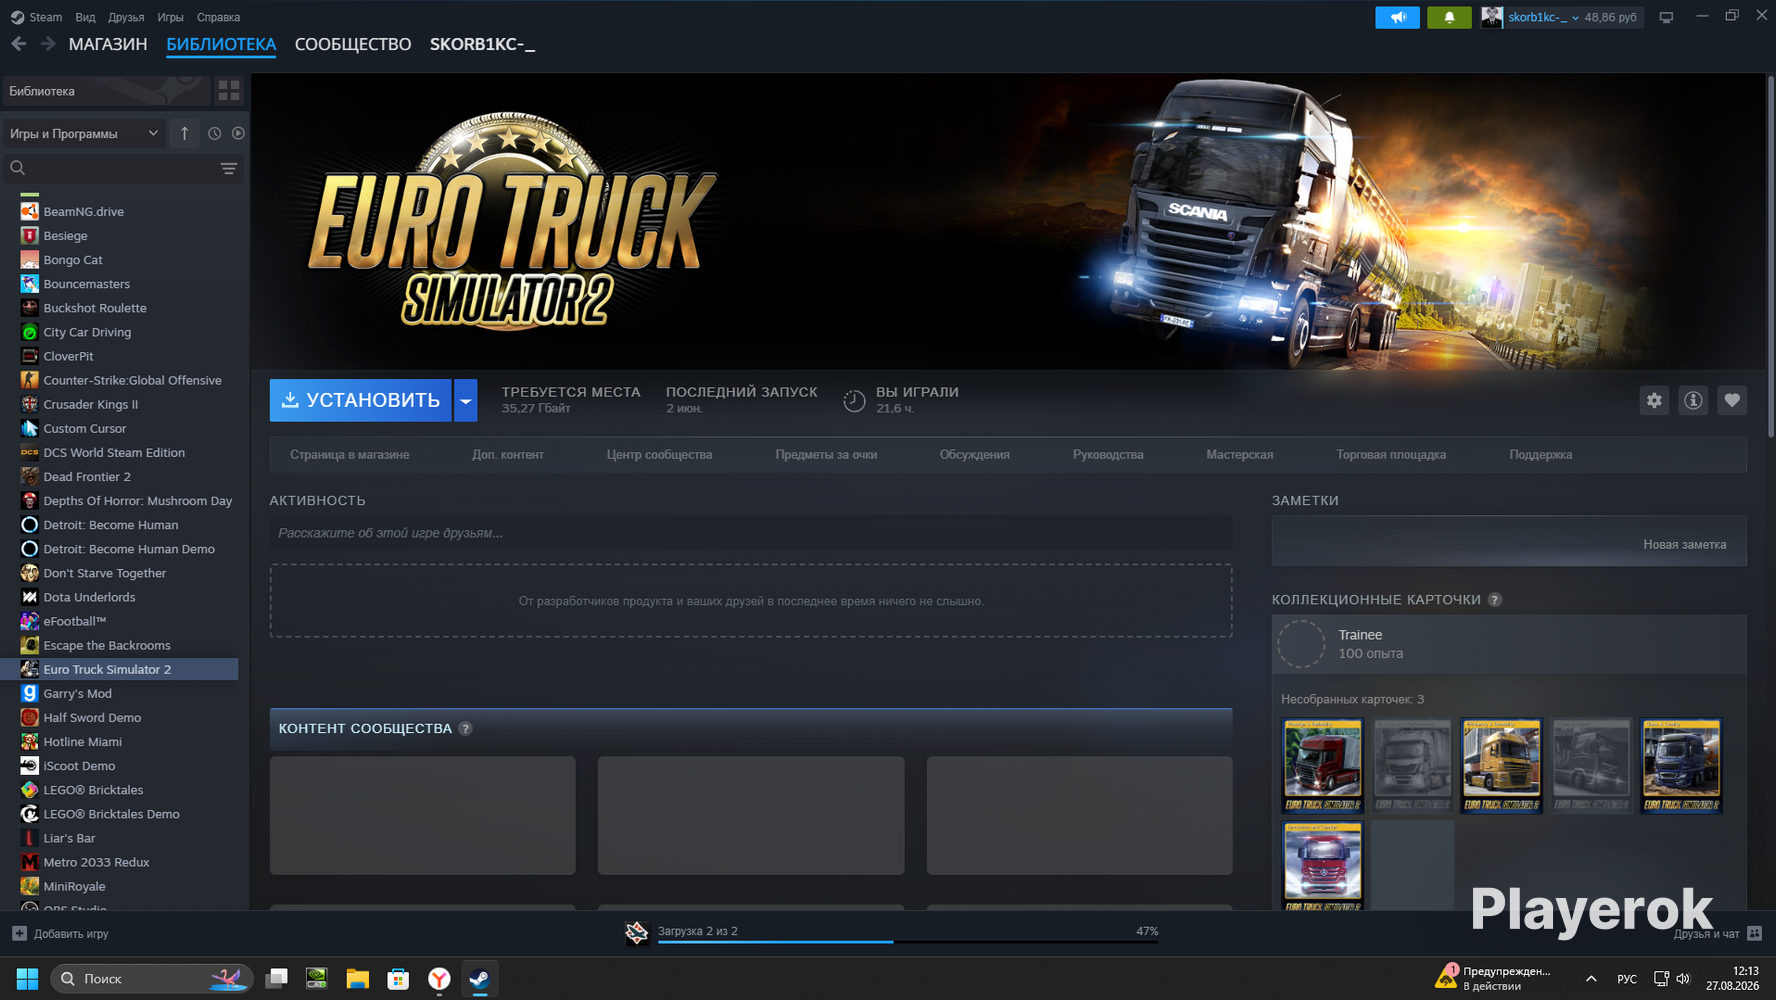Open the game settings gear

click(x=1654, y=400)
